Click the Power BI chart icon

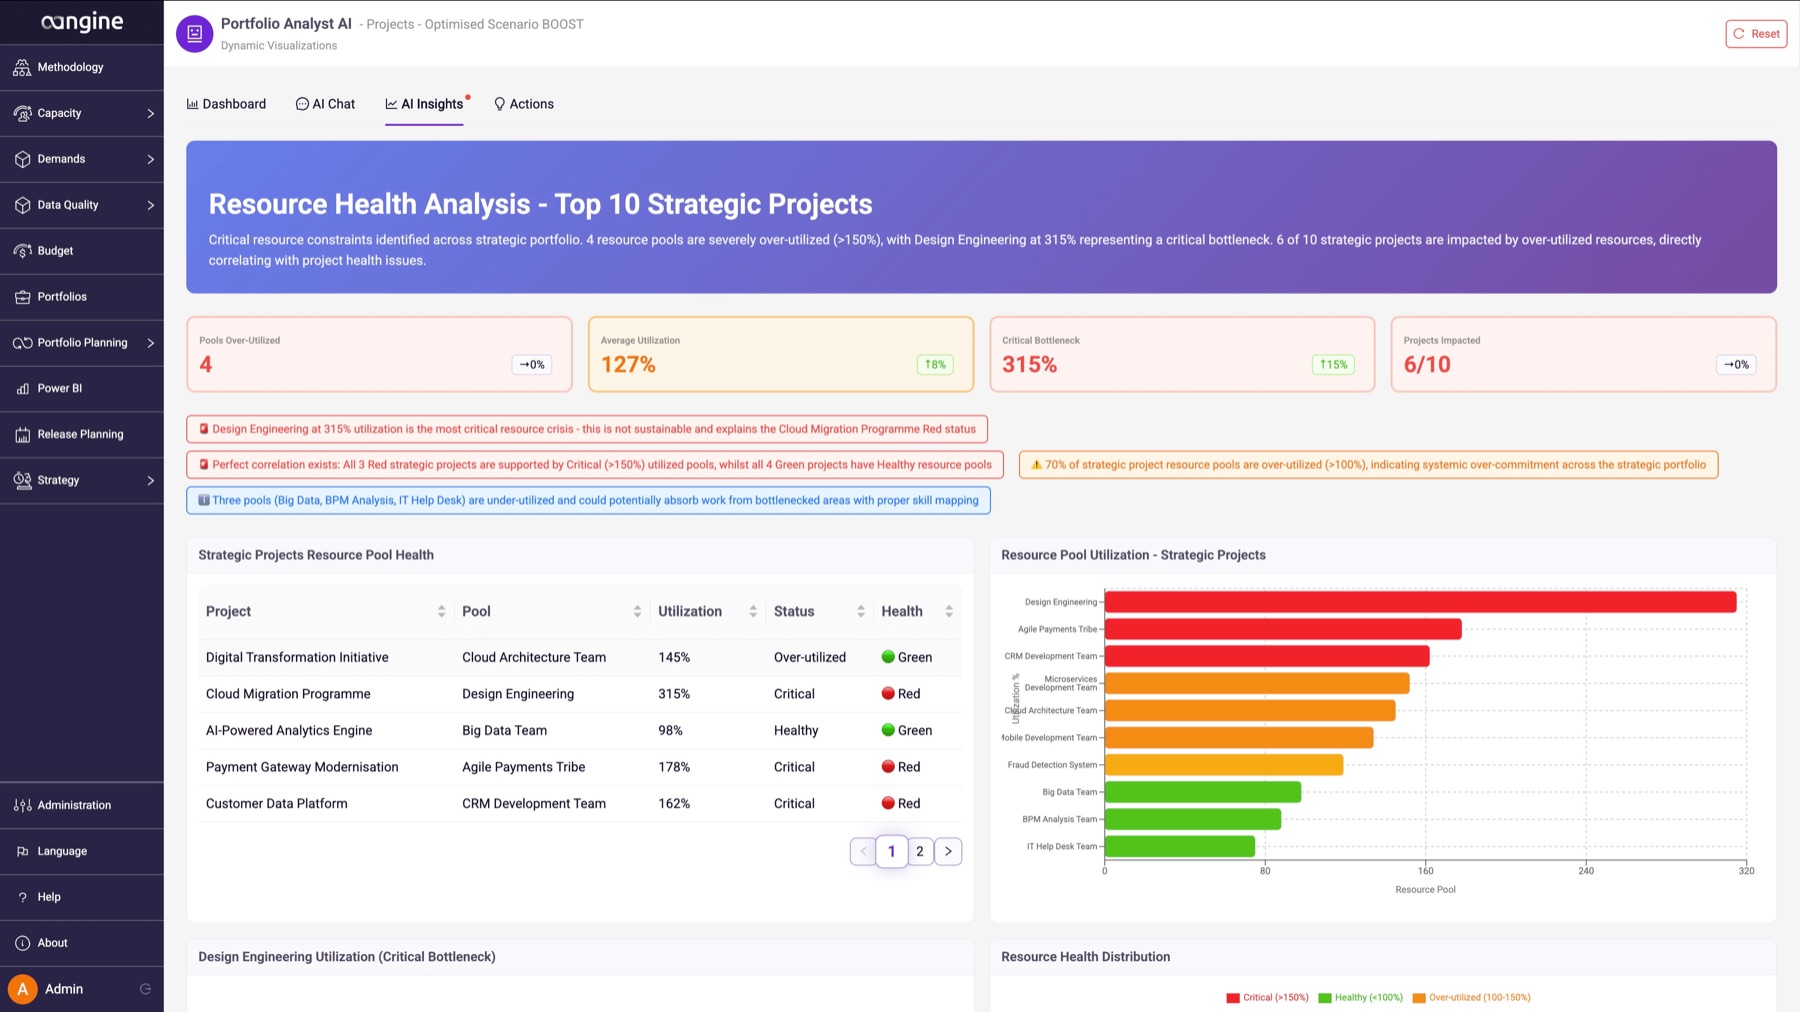pos(22,389)
